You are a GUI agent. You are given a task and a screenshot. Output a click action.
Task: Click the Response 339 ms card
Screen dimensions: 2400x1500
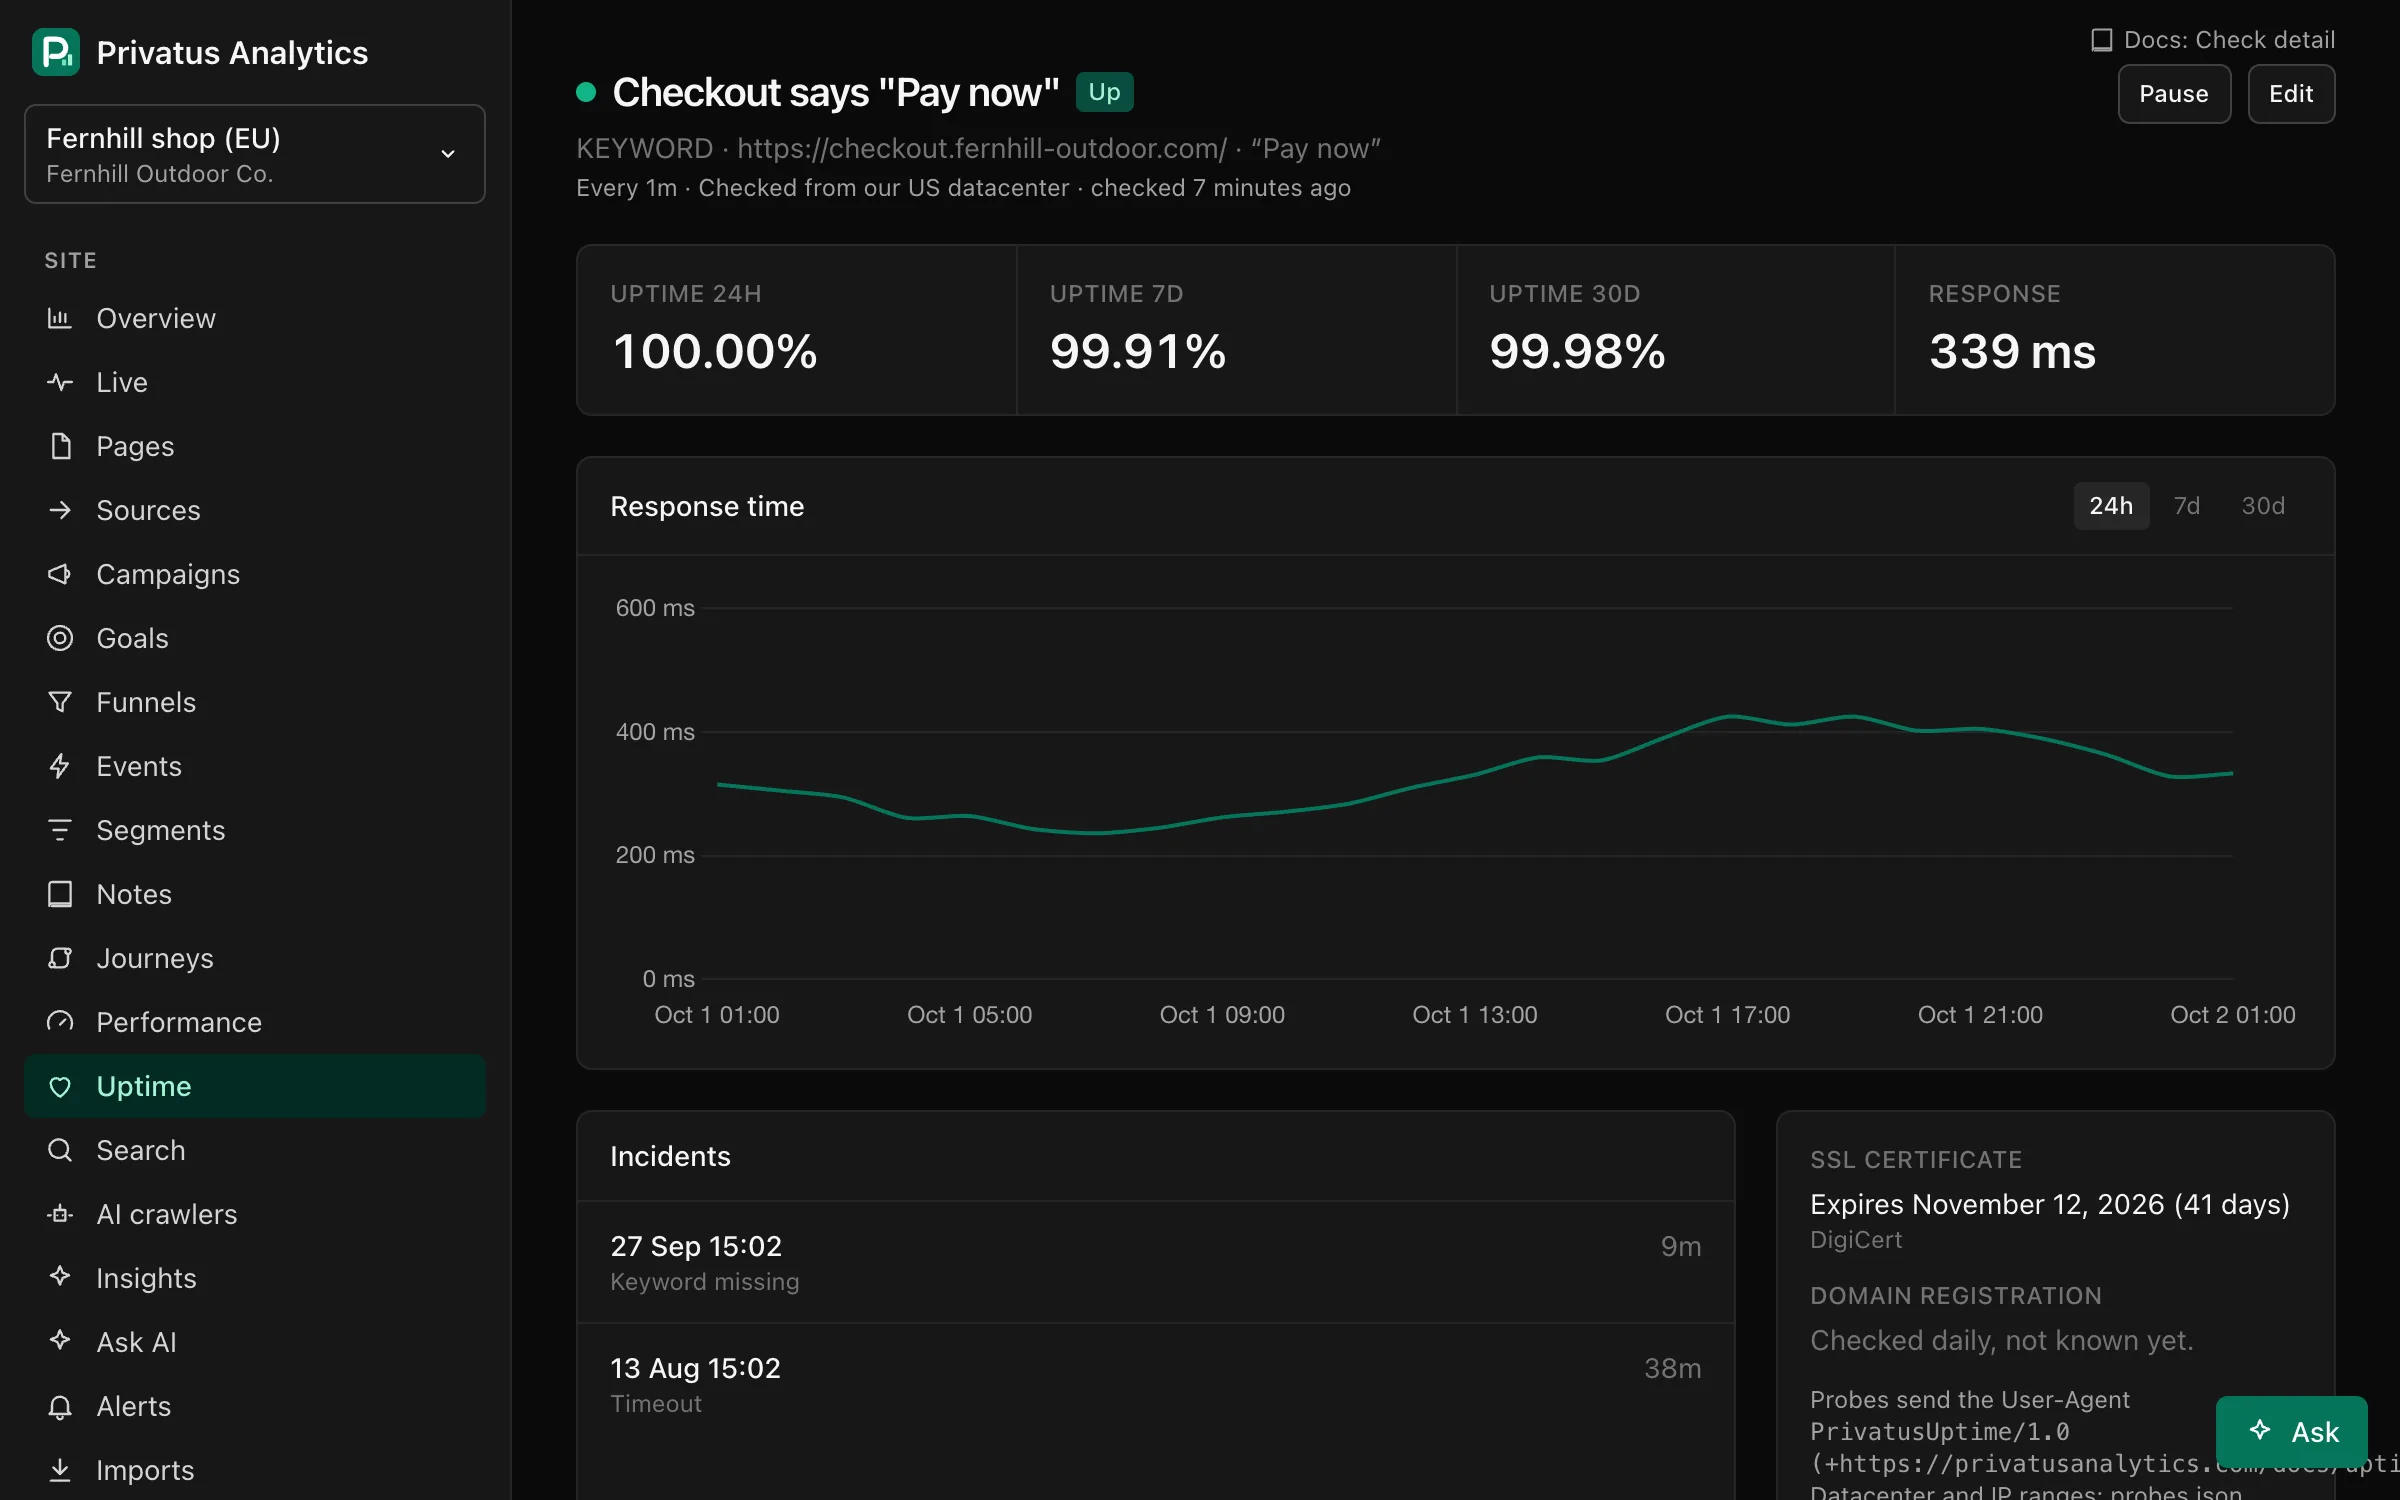click(2114, 330)
